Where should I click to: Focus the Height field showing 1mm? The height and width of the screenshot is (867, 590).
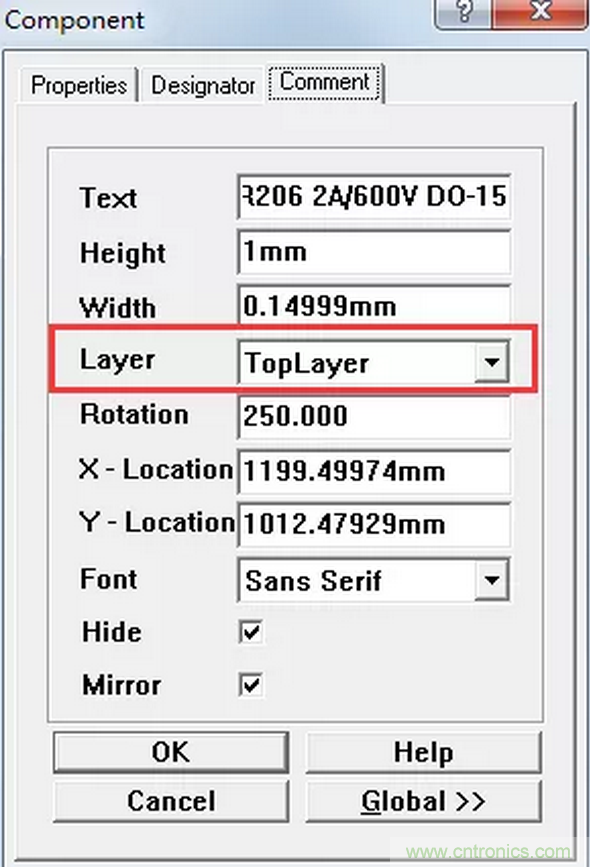click(374, 252)
